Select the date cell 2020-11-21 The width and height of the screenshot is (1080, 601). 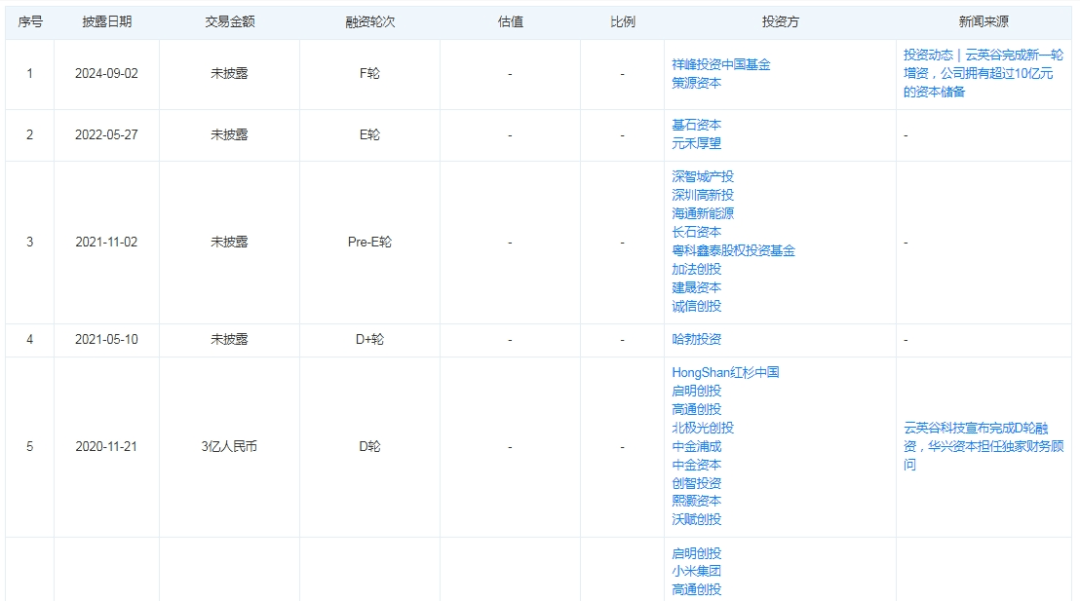tap(107, 447)
